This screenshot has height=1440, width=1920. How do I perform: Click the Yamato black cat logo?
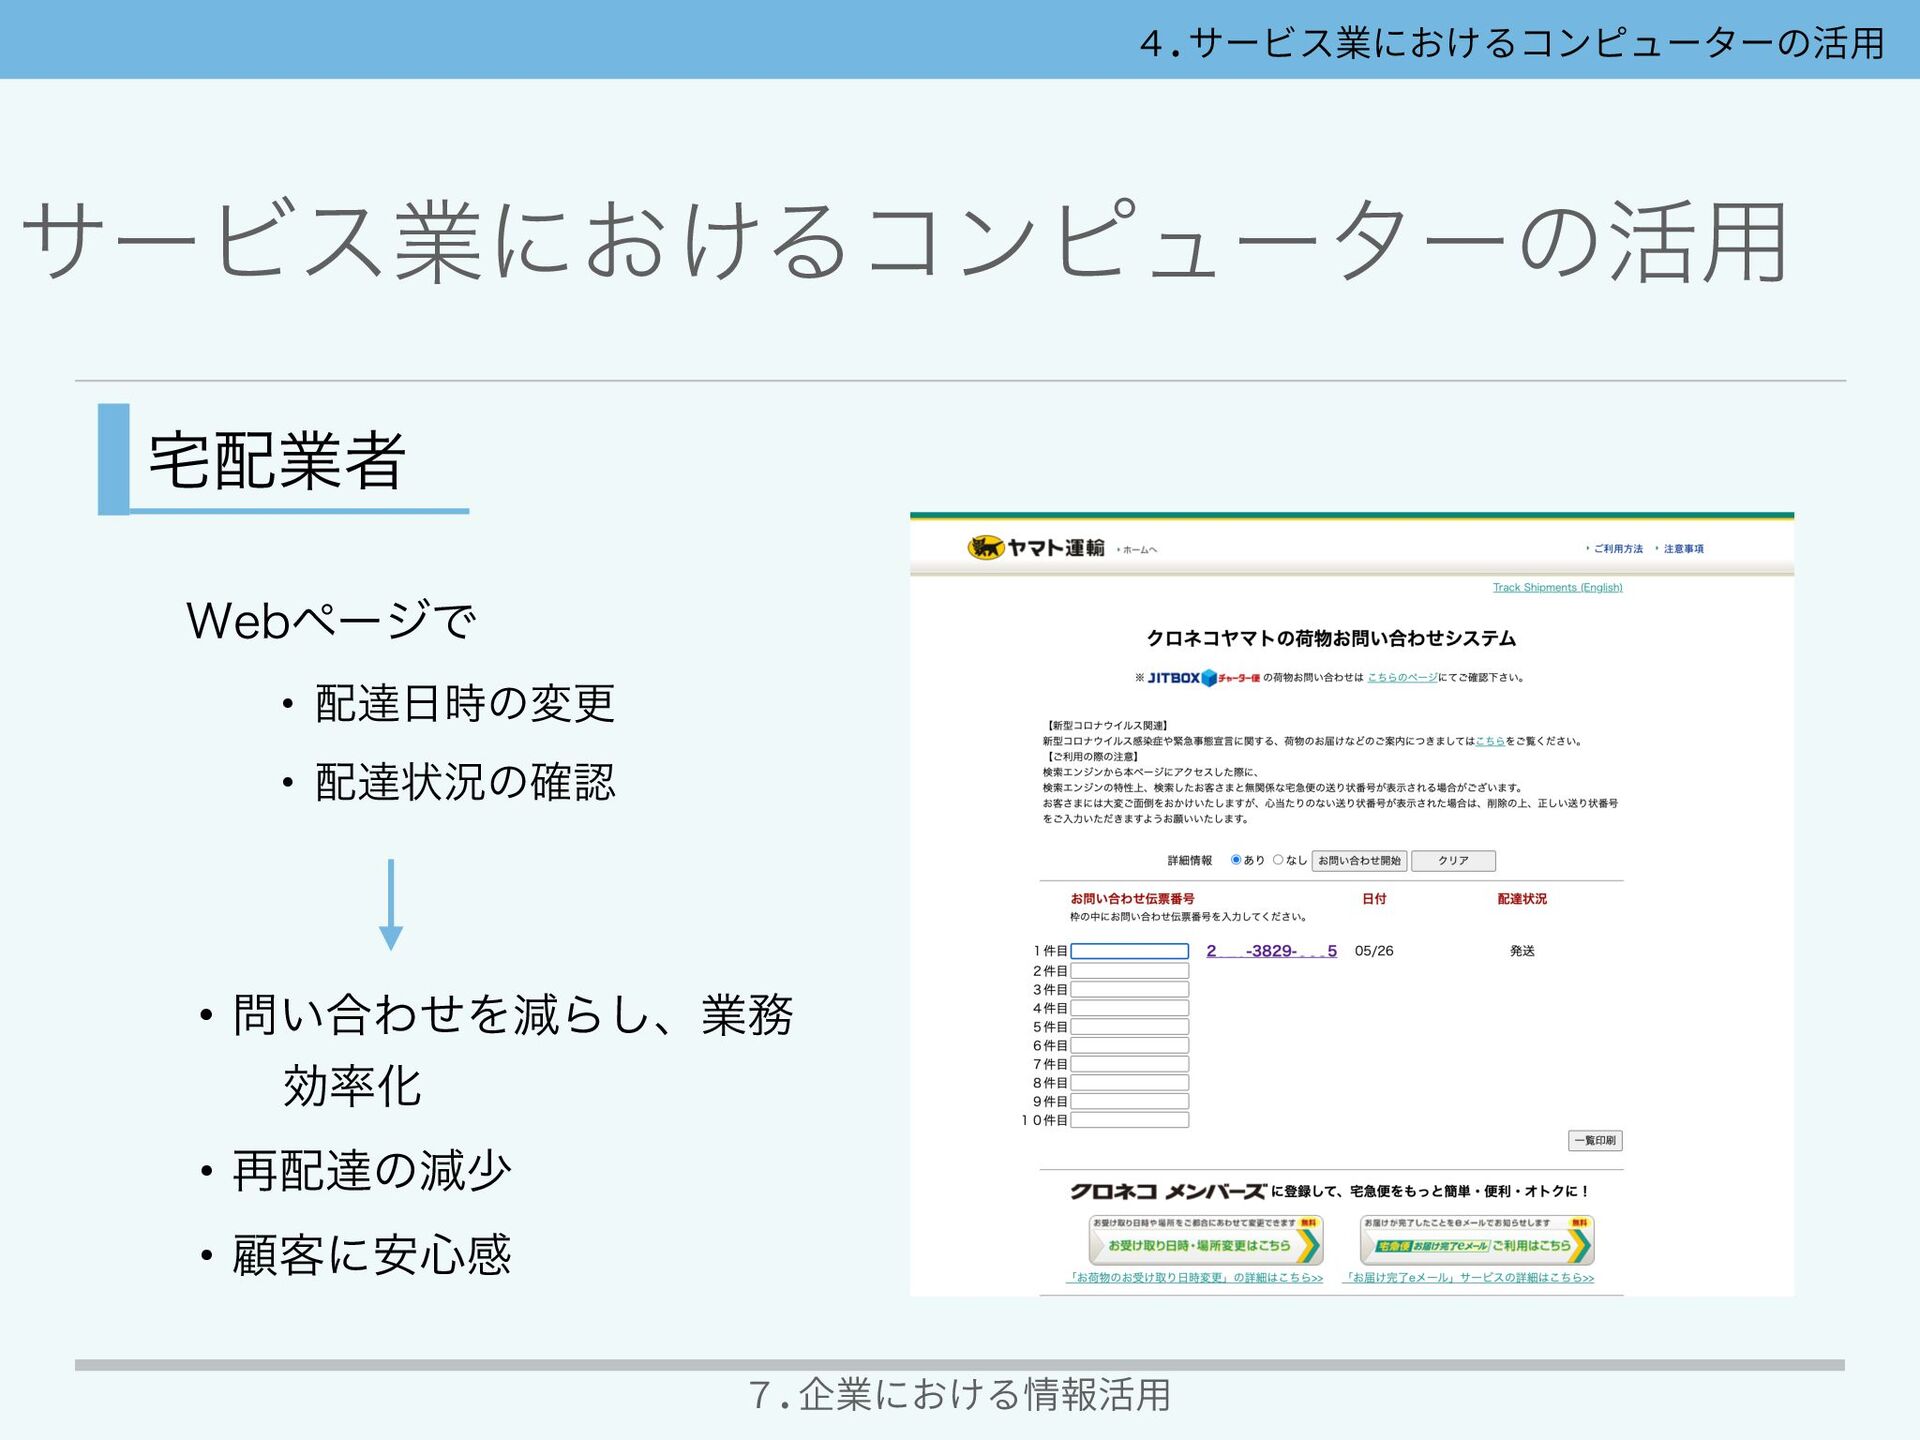pos(985,547)
